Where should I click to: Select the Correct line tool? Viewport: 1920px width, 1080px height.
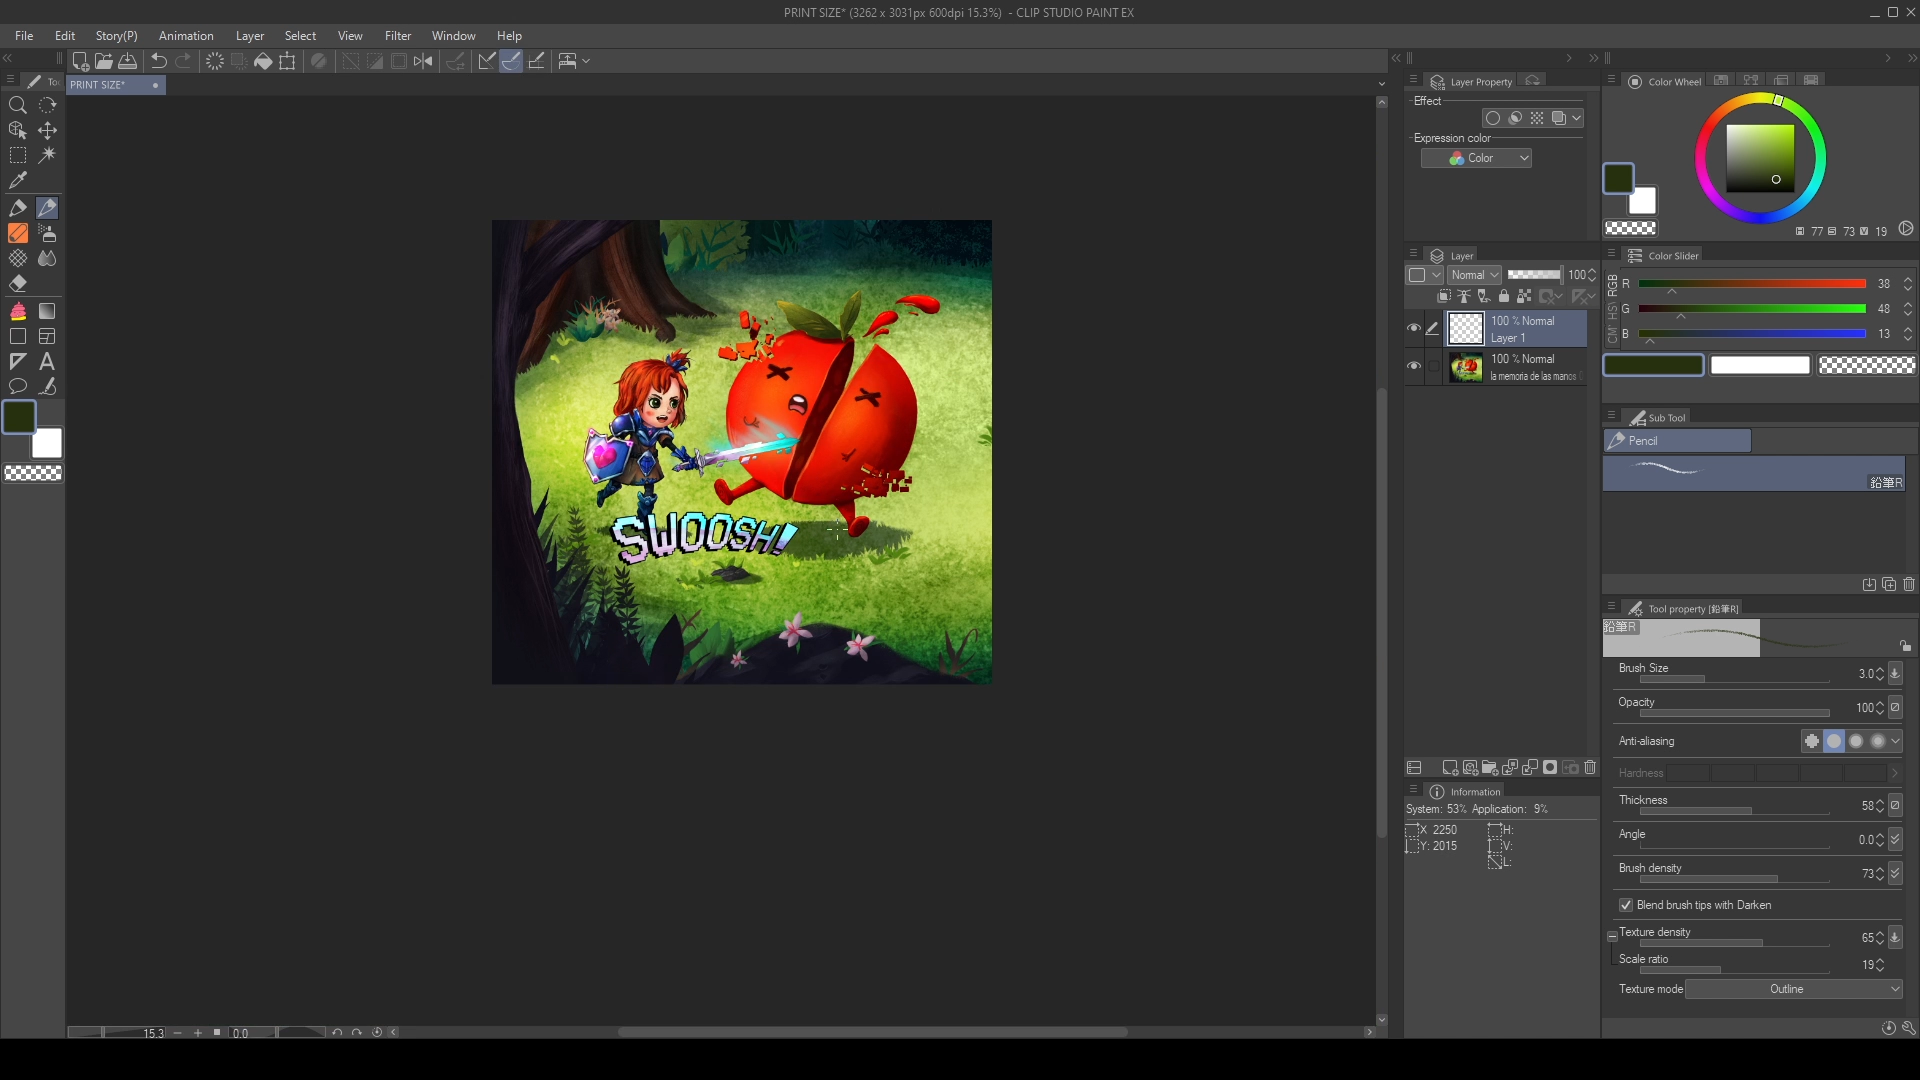[x=47, y=386]
